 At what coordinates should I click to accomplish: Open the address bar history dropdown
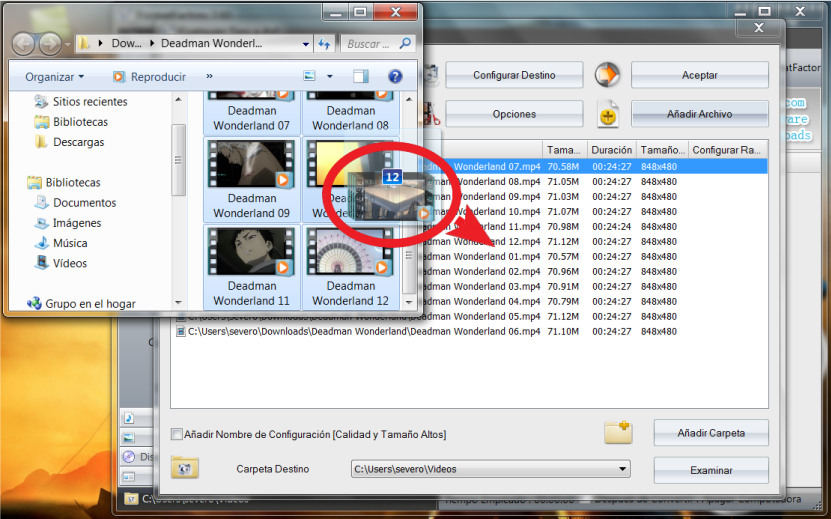point(306,45)
